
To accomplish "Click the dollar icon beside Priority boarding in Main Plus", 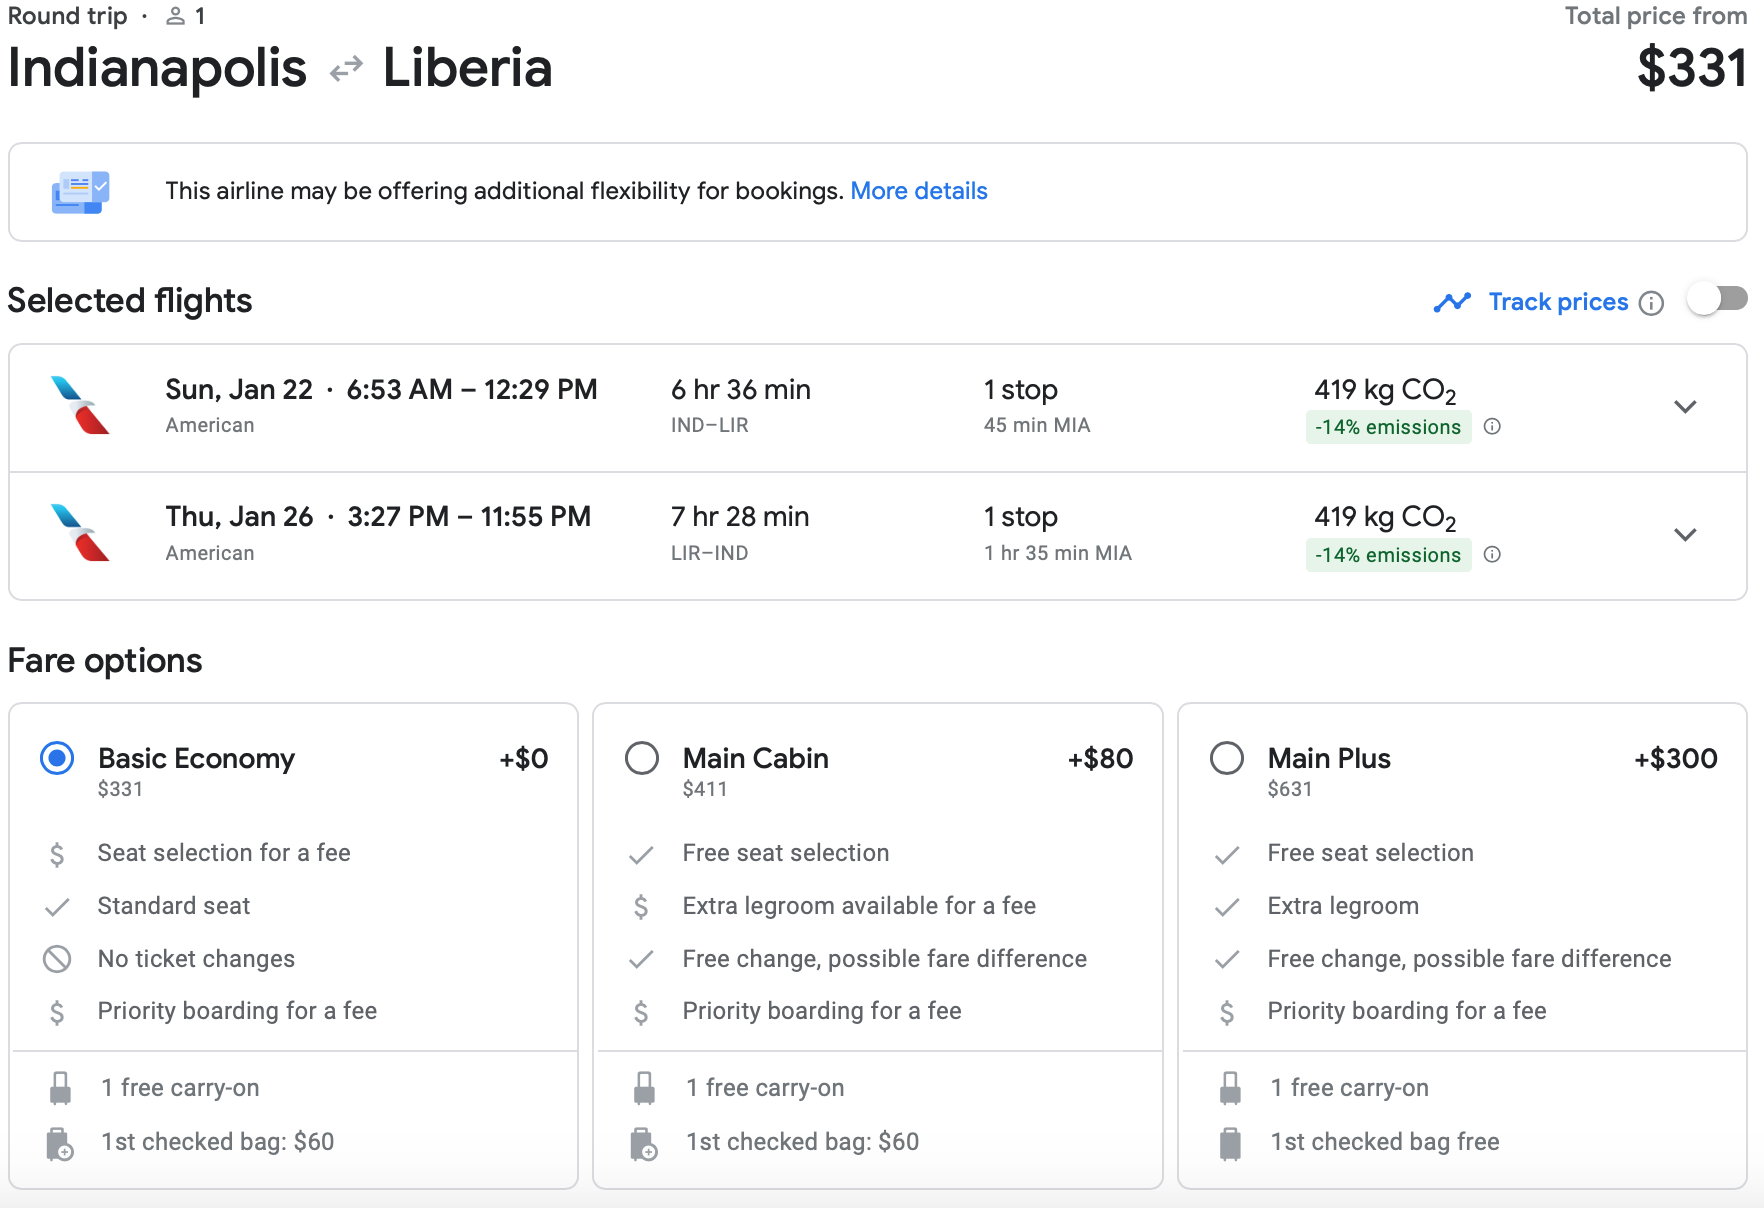I will tap(1227, 1011).
